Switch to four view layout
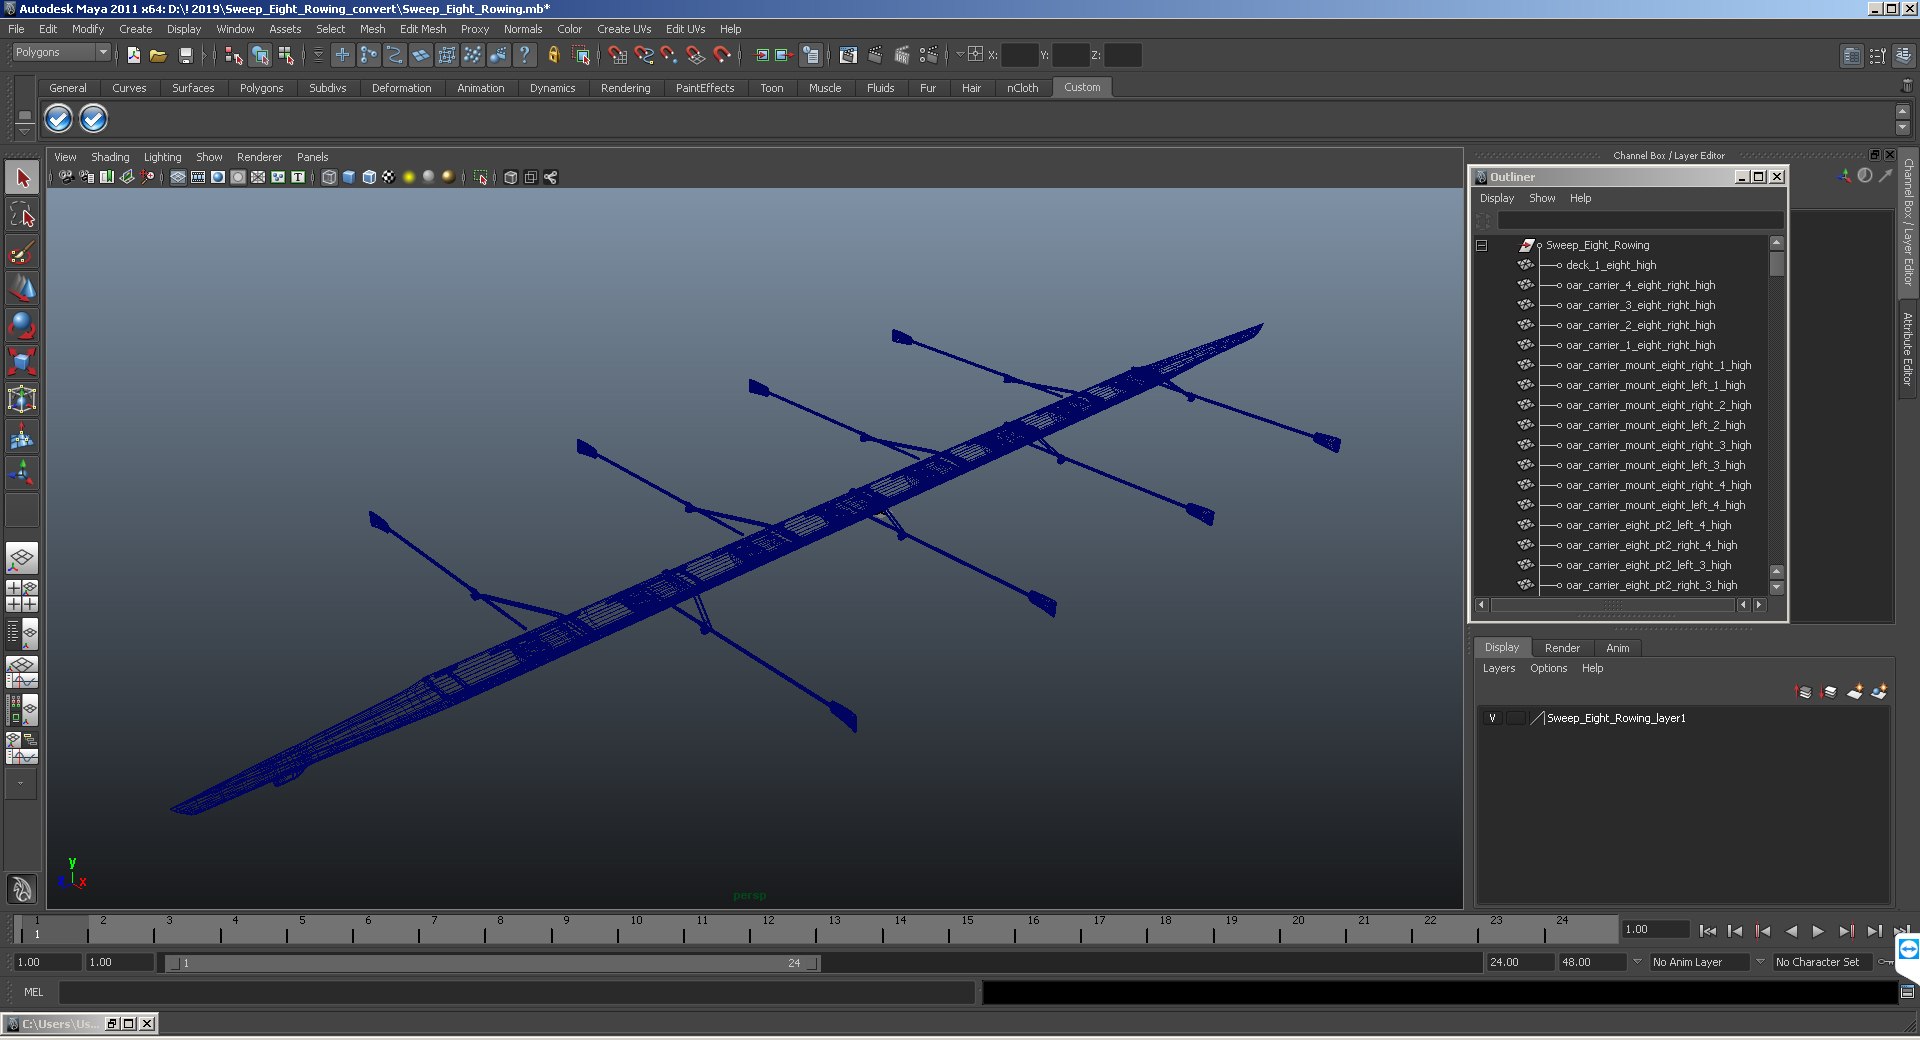This screenshot has width=1920, height=1040. pyautogui.click(x=22, y=596)
